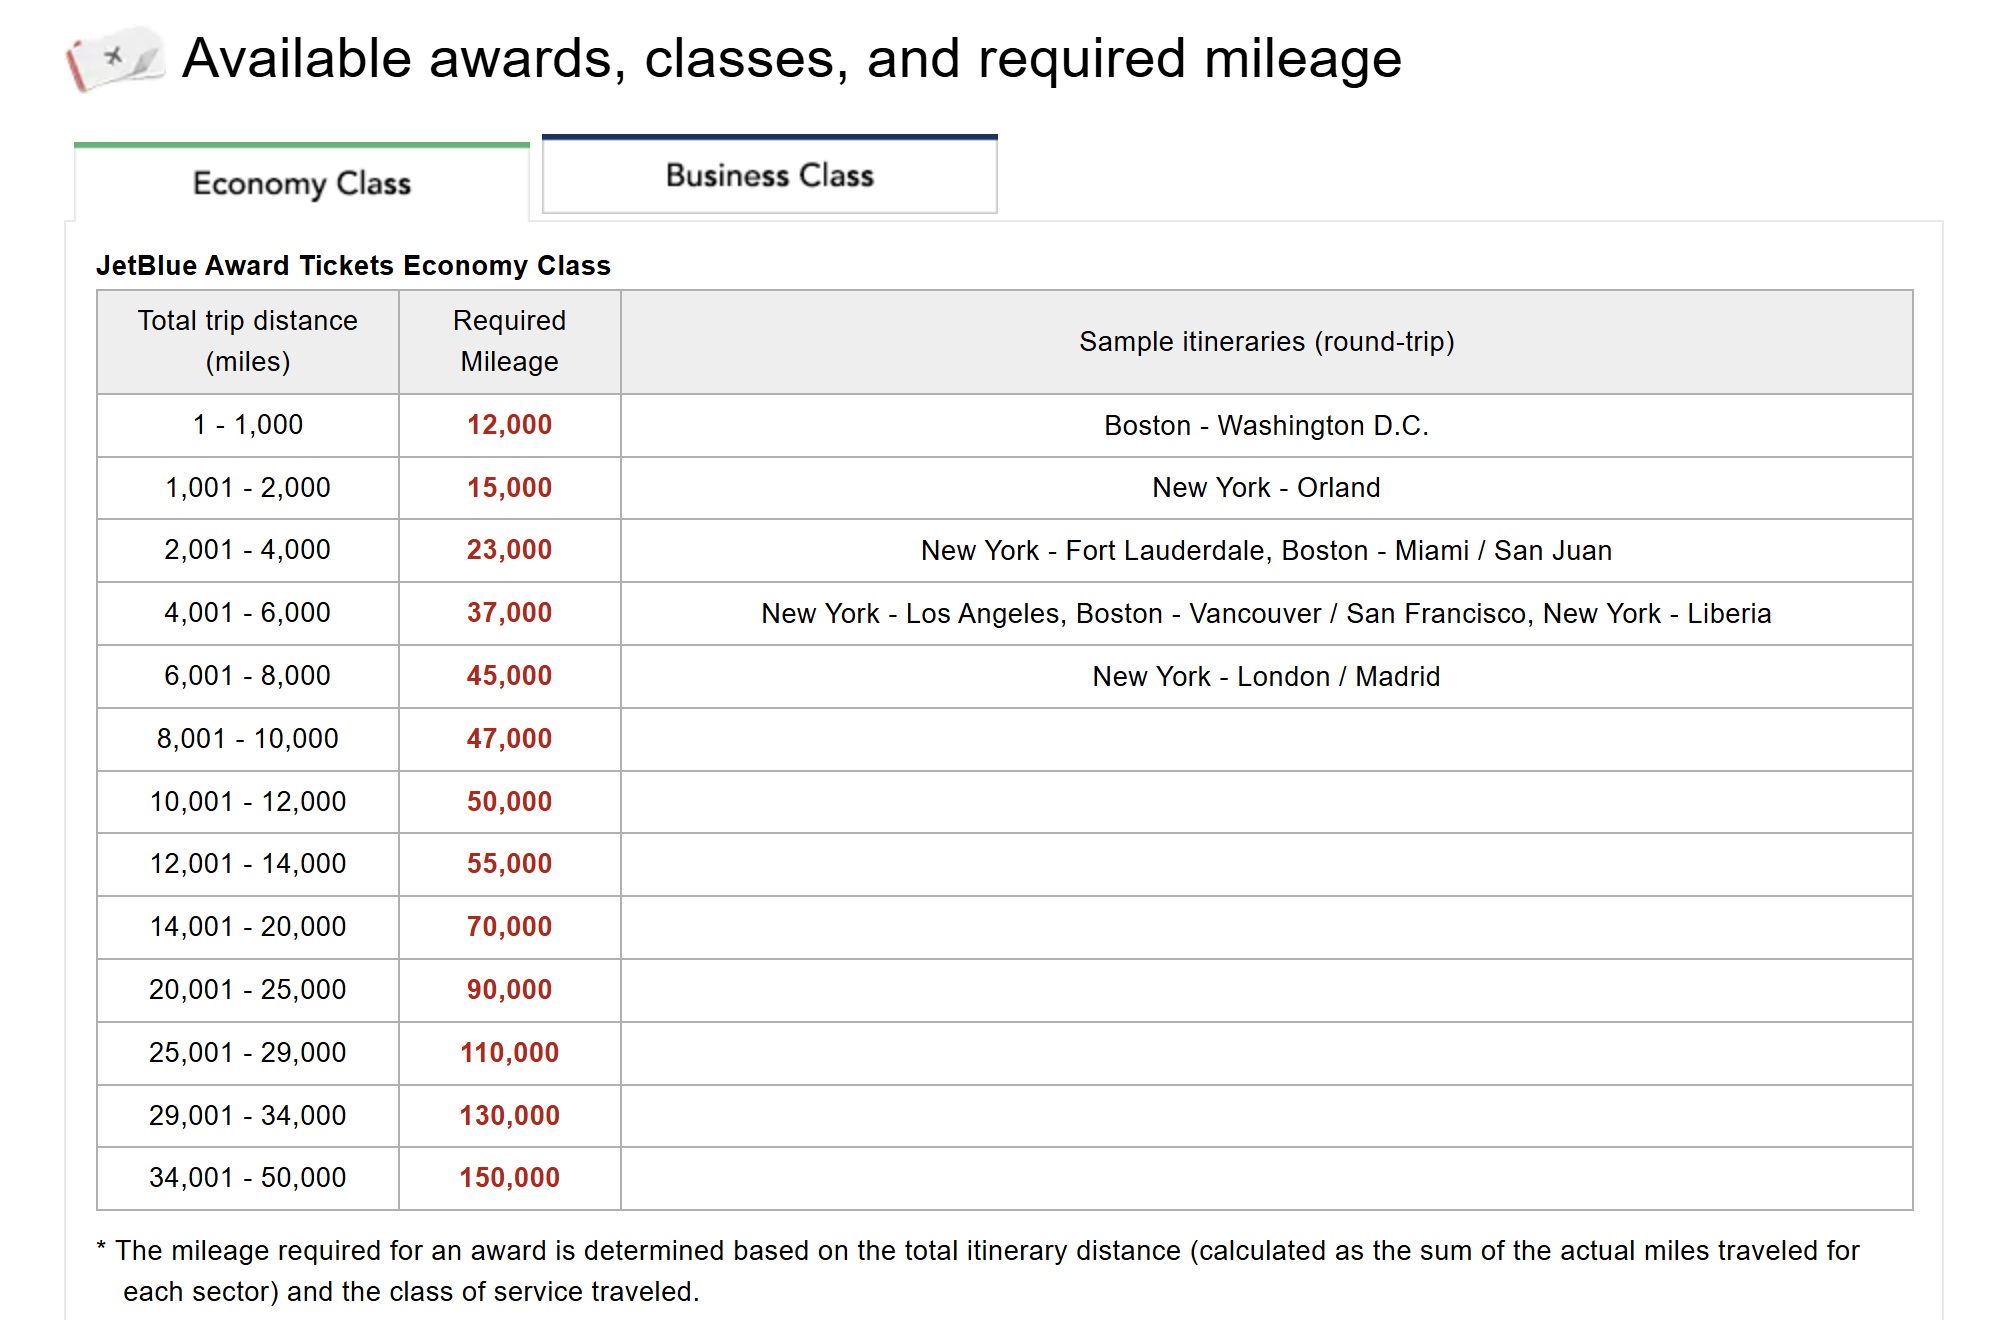Select the New York - London / Madrid itinerary
The image size is (2007, 1320).
point(1266,677)
